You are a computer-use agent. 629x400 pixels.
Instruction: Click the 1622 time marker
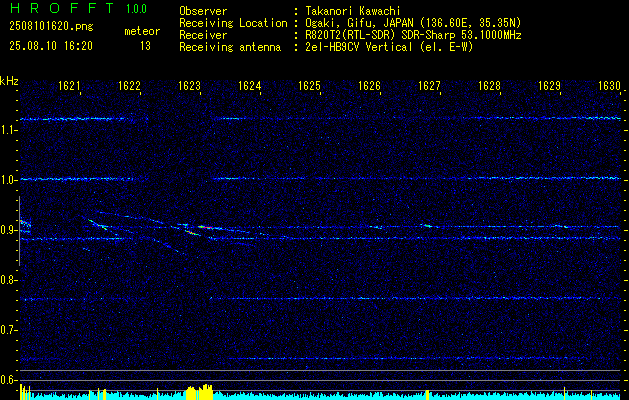tap(130, 85)
